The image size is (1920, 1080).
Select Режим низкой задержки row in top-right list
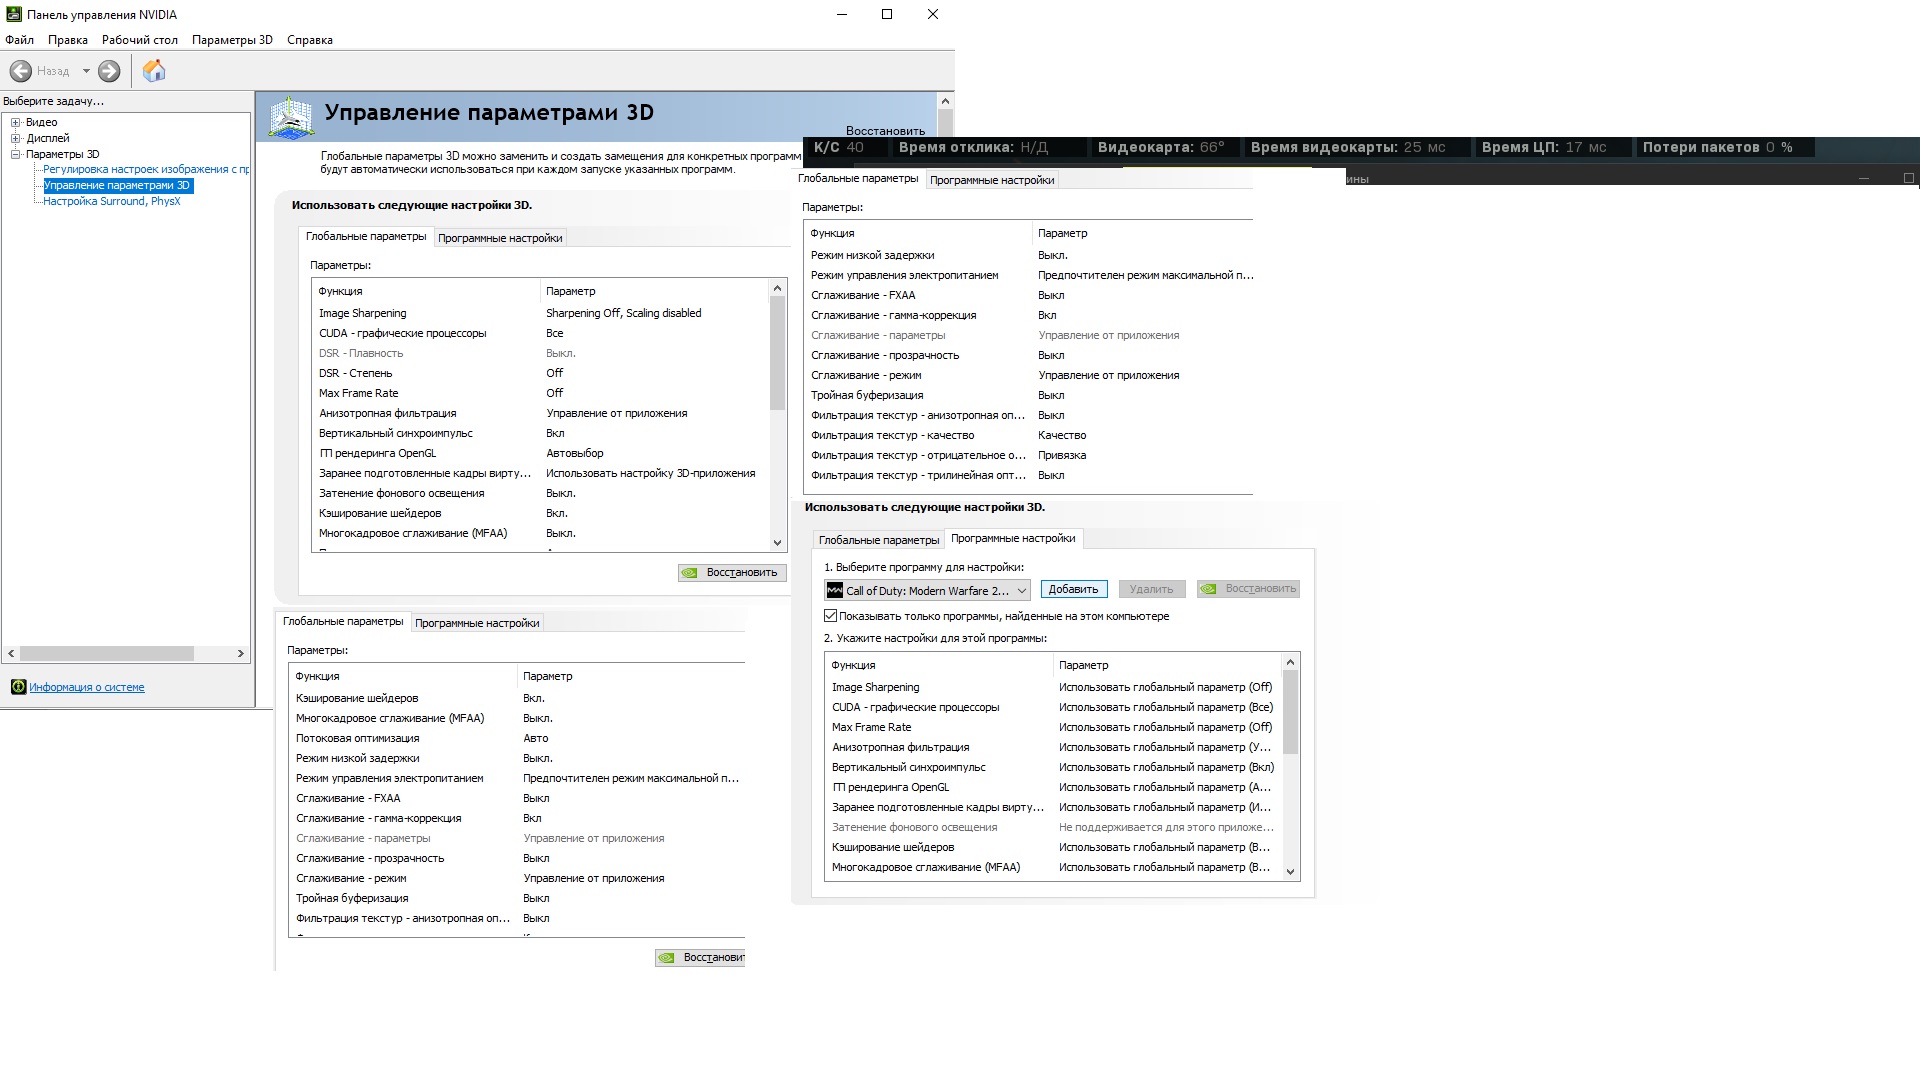tap(1028, 255)
